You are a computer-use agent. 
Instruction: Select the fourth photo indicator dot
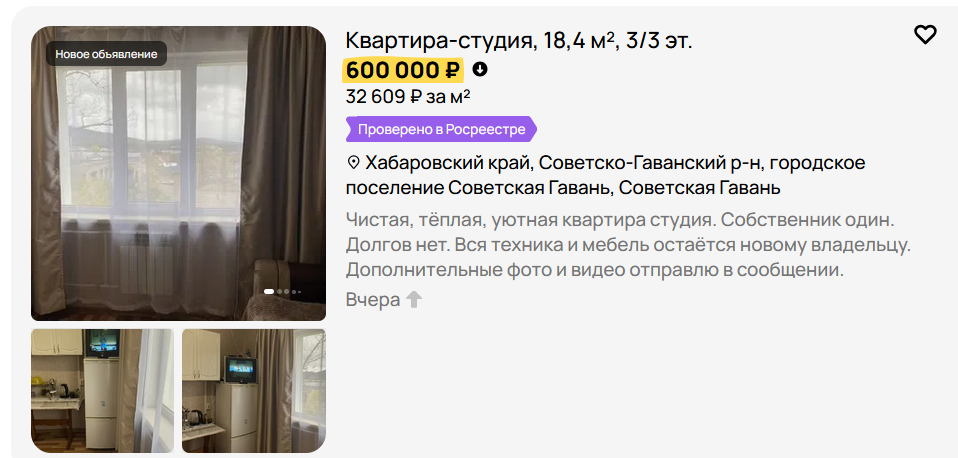pyautogui.click(x=294, y=292)
